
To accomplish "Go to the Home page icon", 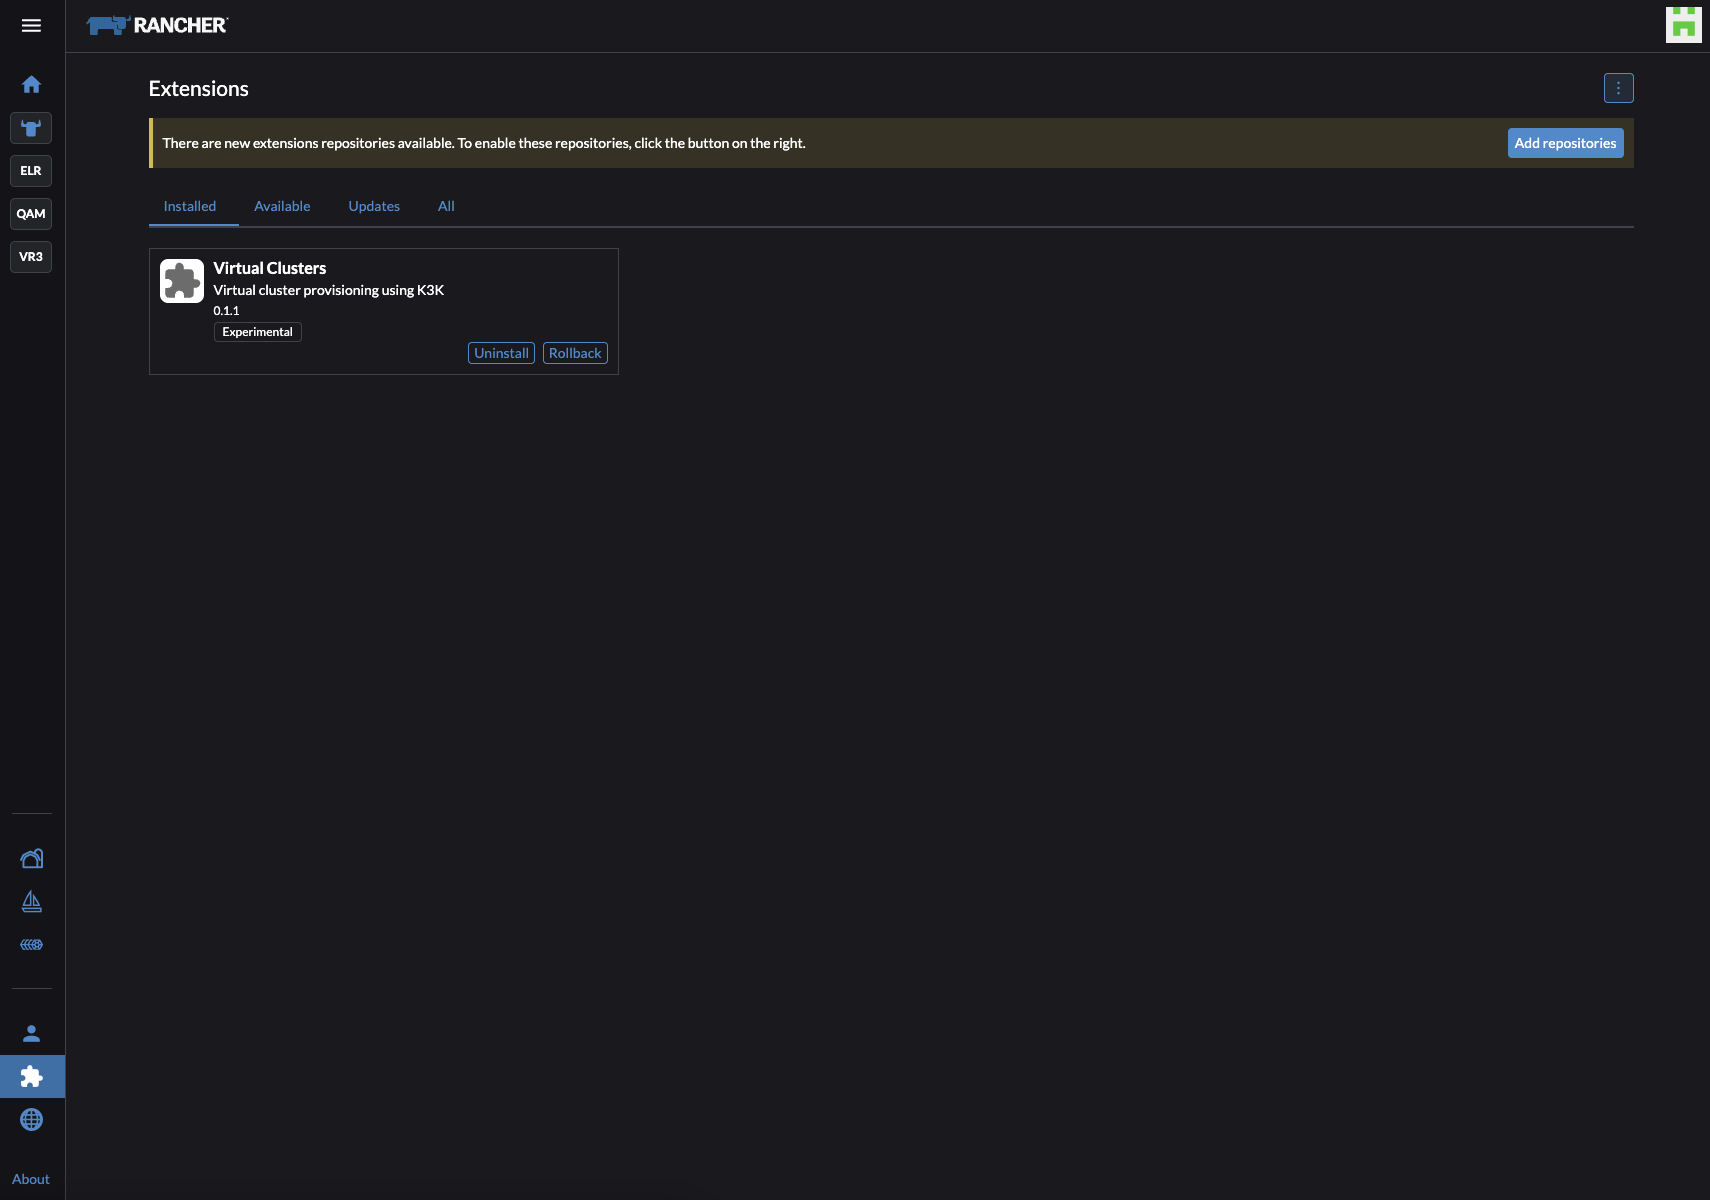I will tap(31, 85).
